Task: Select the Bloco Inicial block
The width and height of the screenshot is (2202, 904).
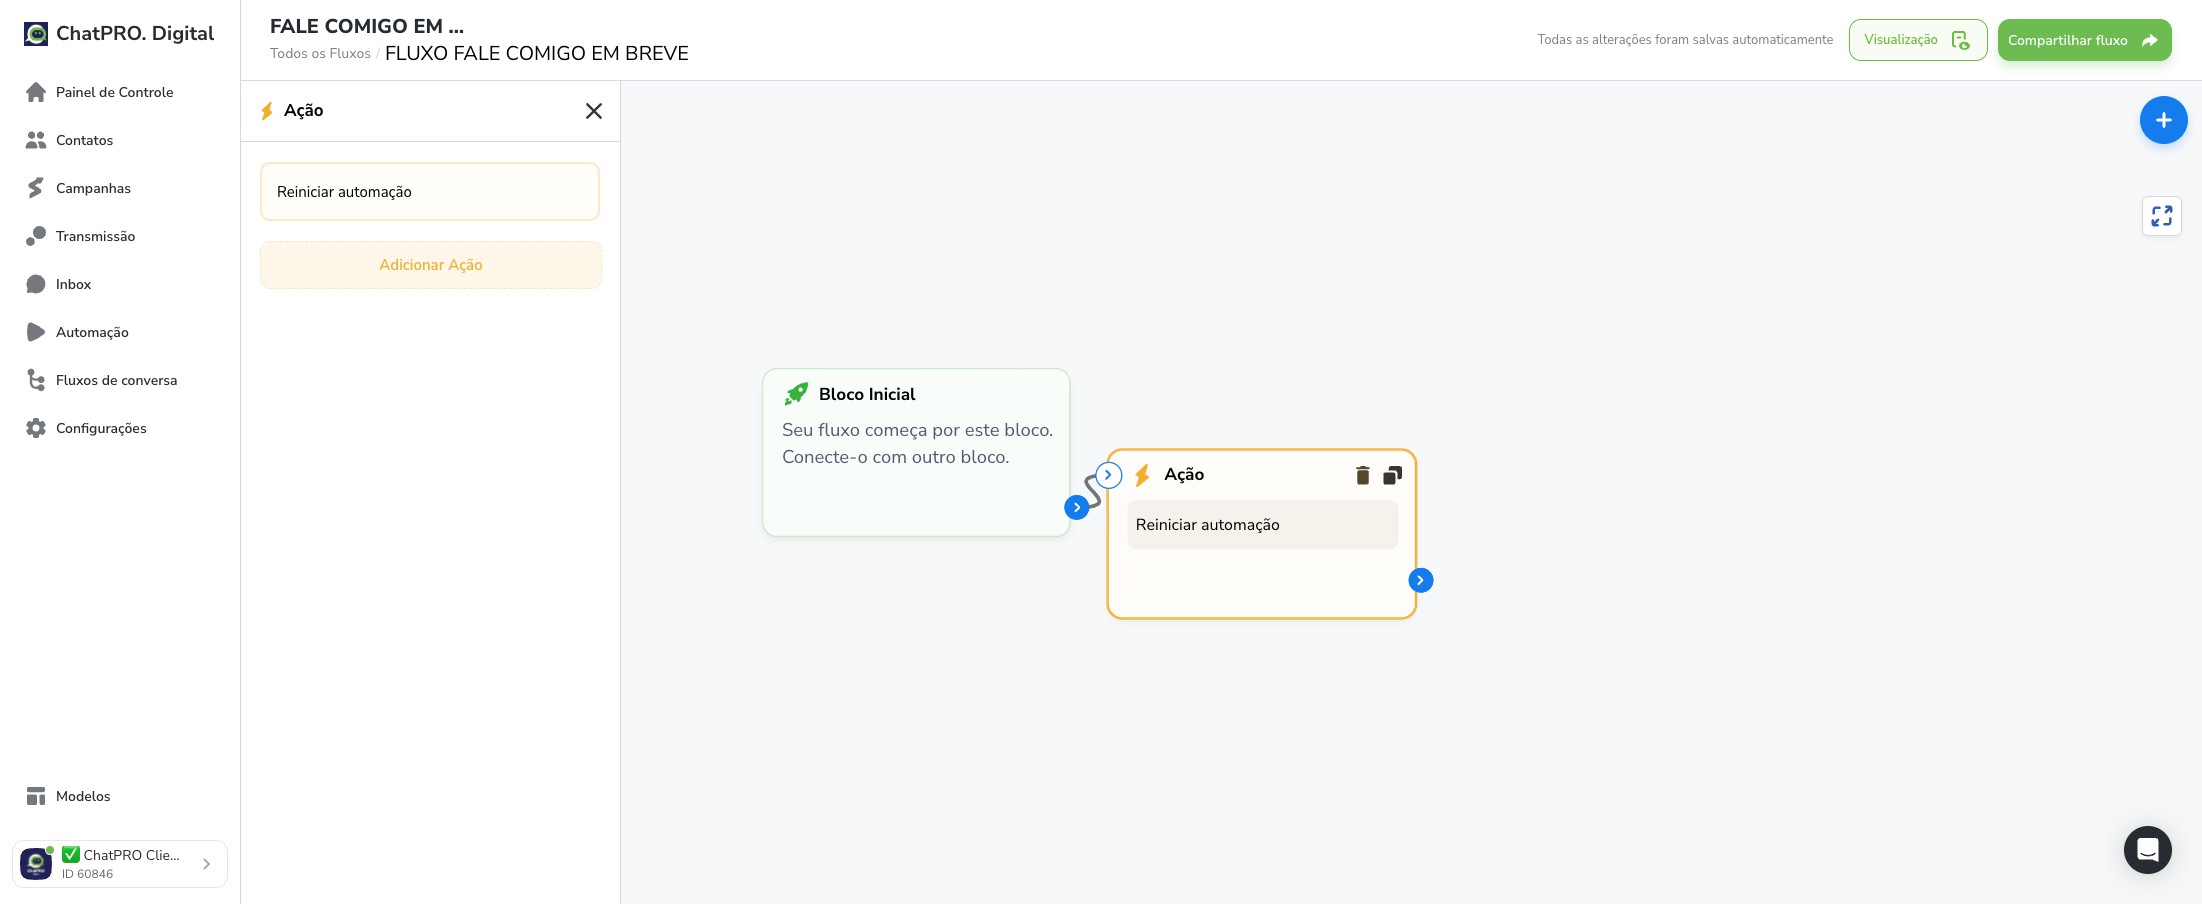Action: pyautogui.click(x=916, y=452)
